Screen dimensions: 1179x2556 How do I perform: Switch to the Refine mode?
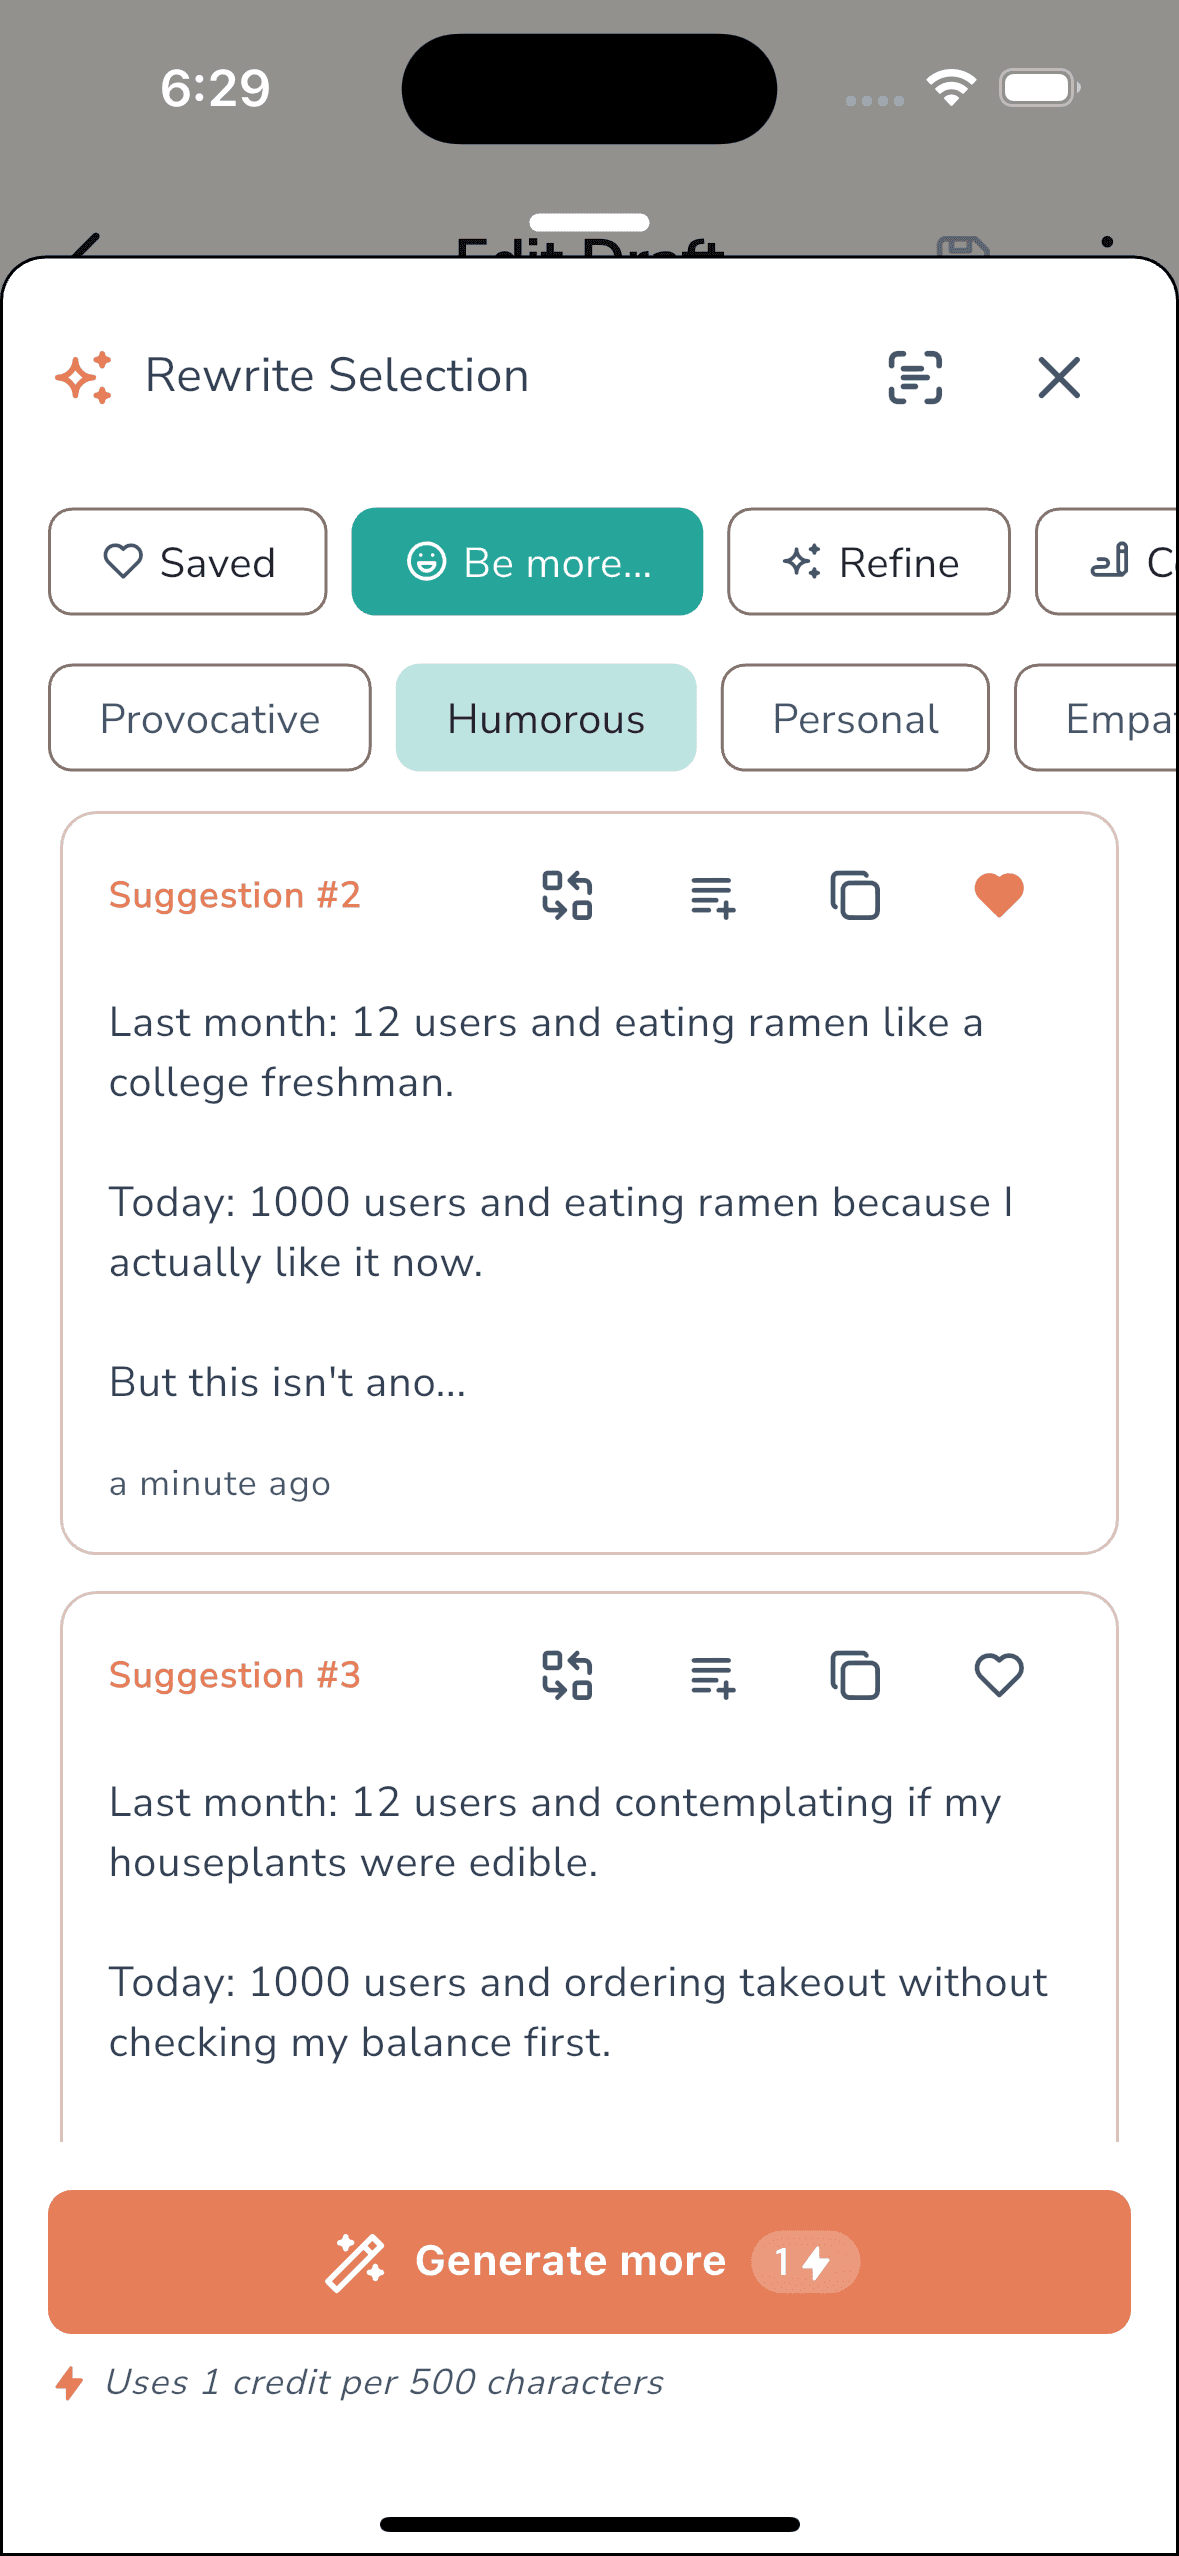[x=869, y=562]
